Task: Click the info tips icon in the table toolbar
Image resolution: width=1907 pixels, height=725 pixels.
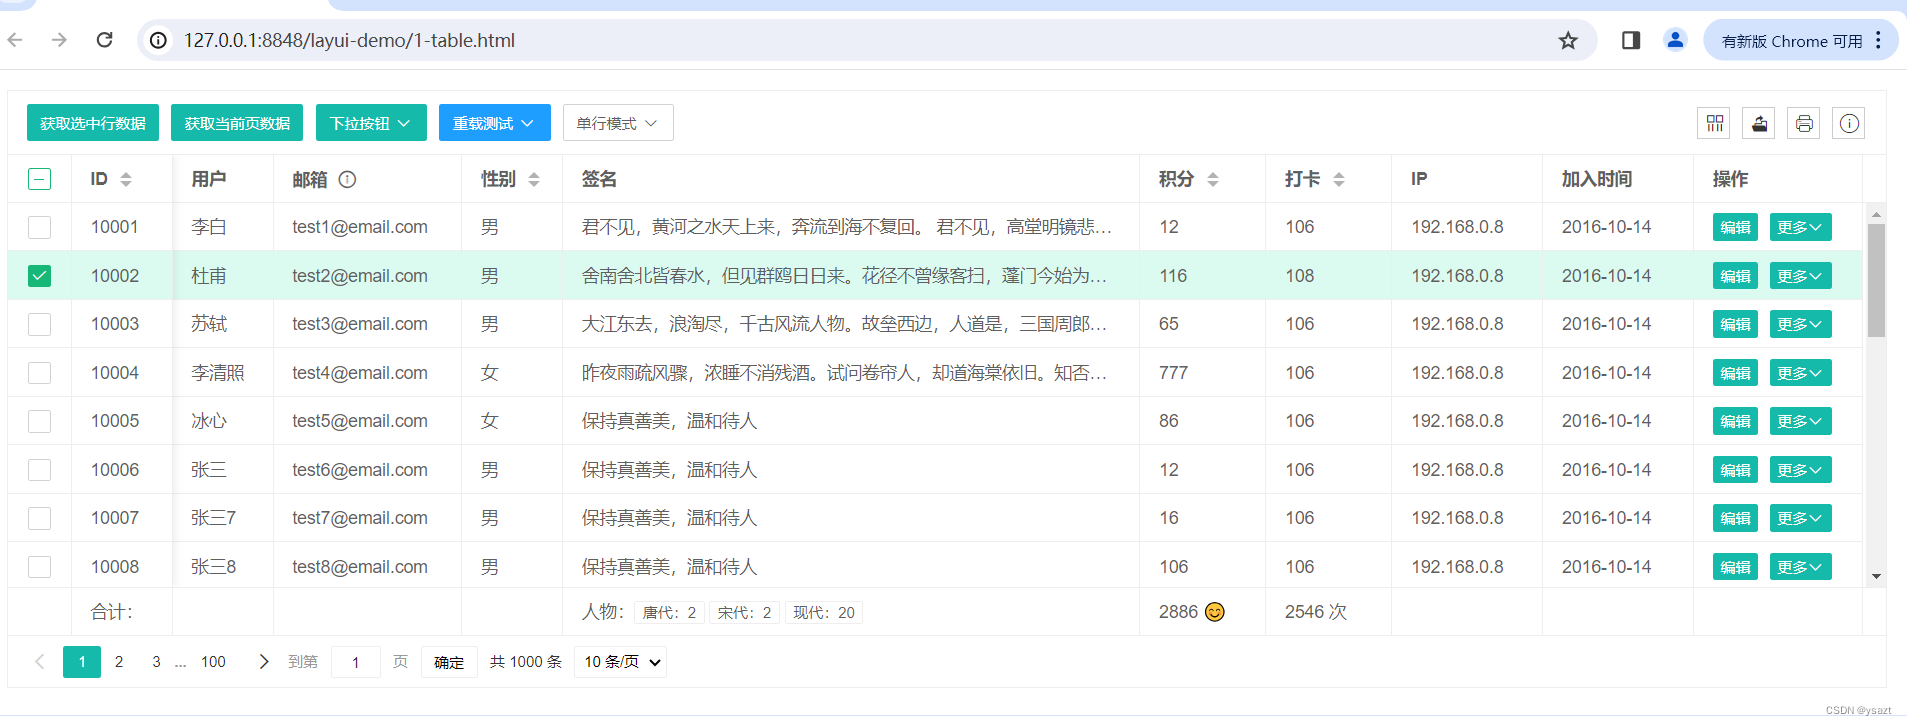Action: pos(1849,123)
